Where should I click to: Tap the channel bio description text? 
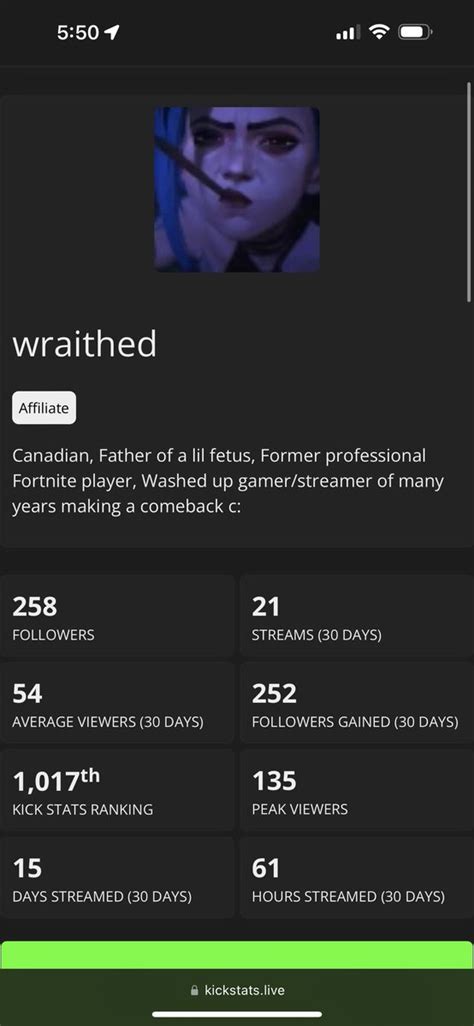point(228,481)
